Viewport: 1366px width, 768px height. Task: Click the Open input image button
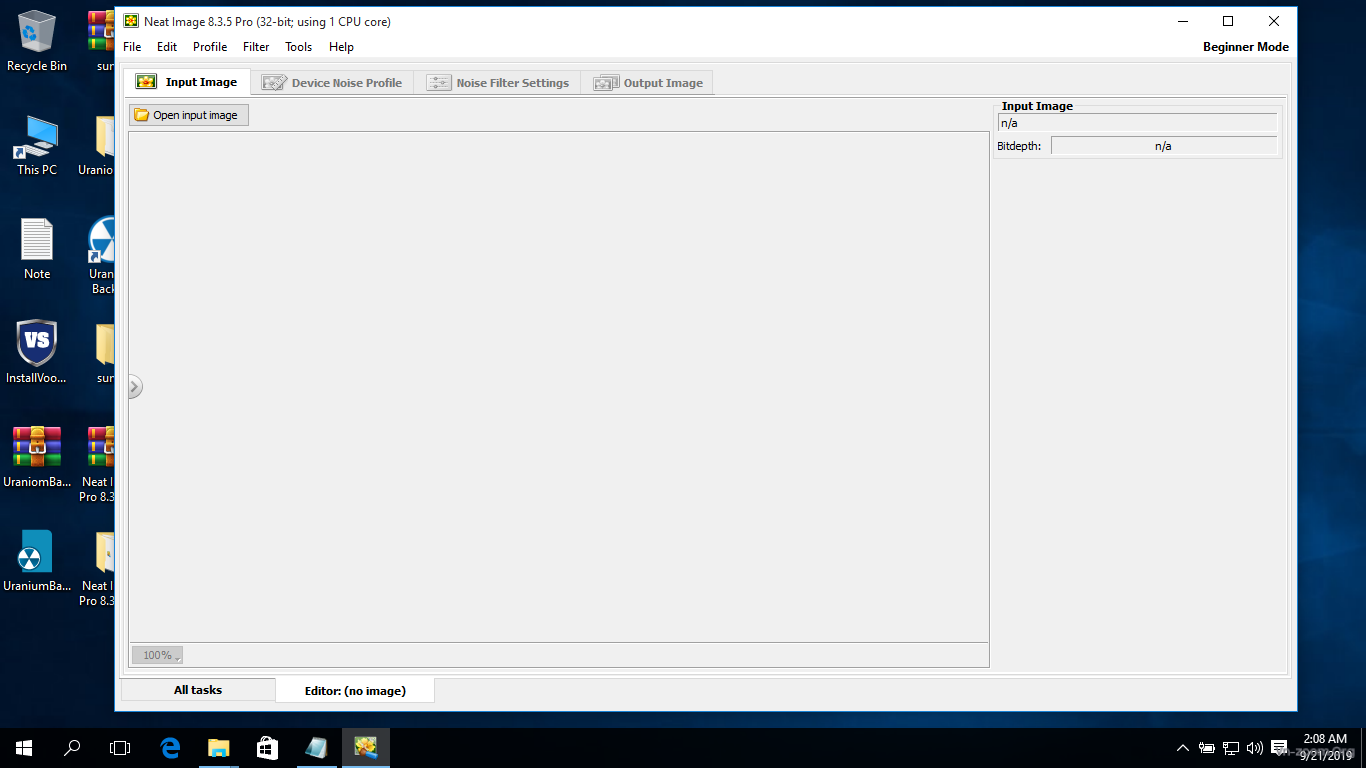pos(188,115)
